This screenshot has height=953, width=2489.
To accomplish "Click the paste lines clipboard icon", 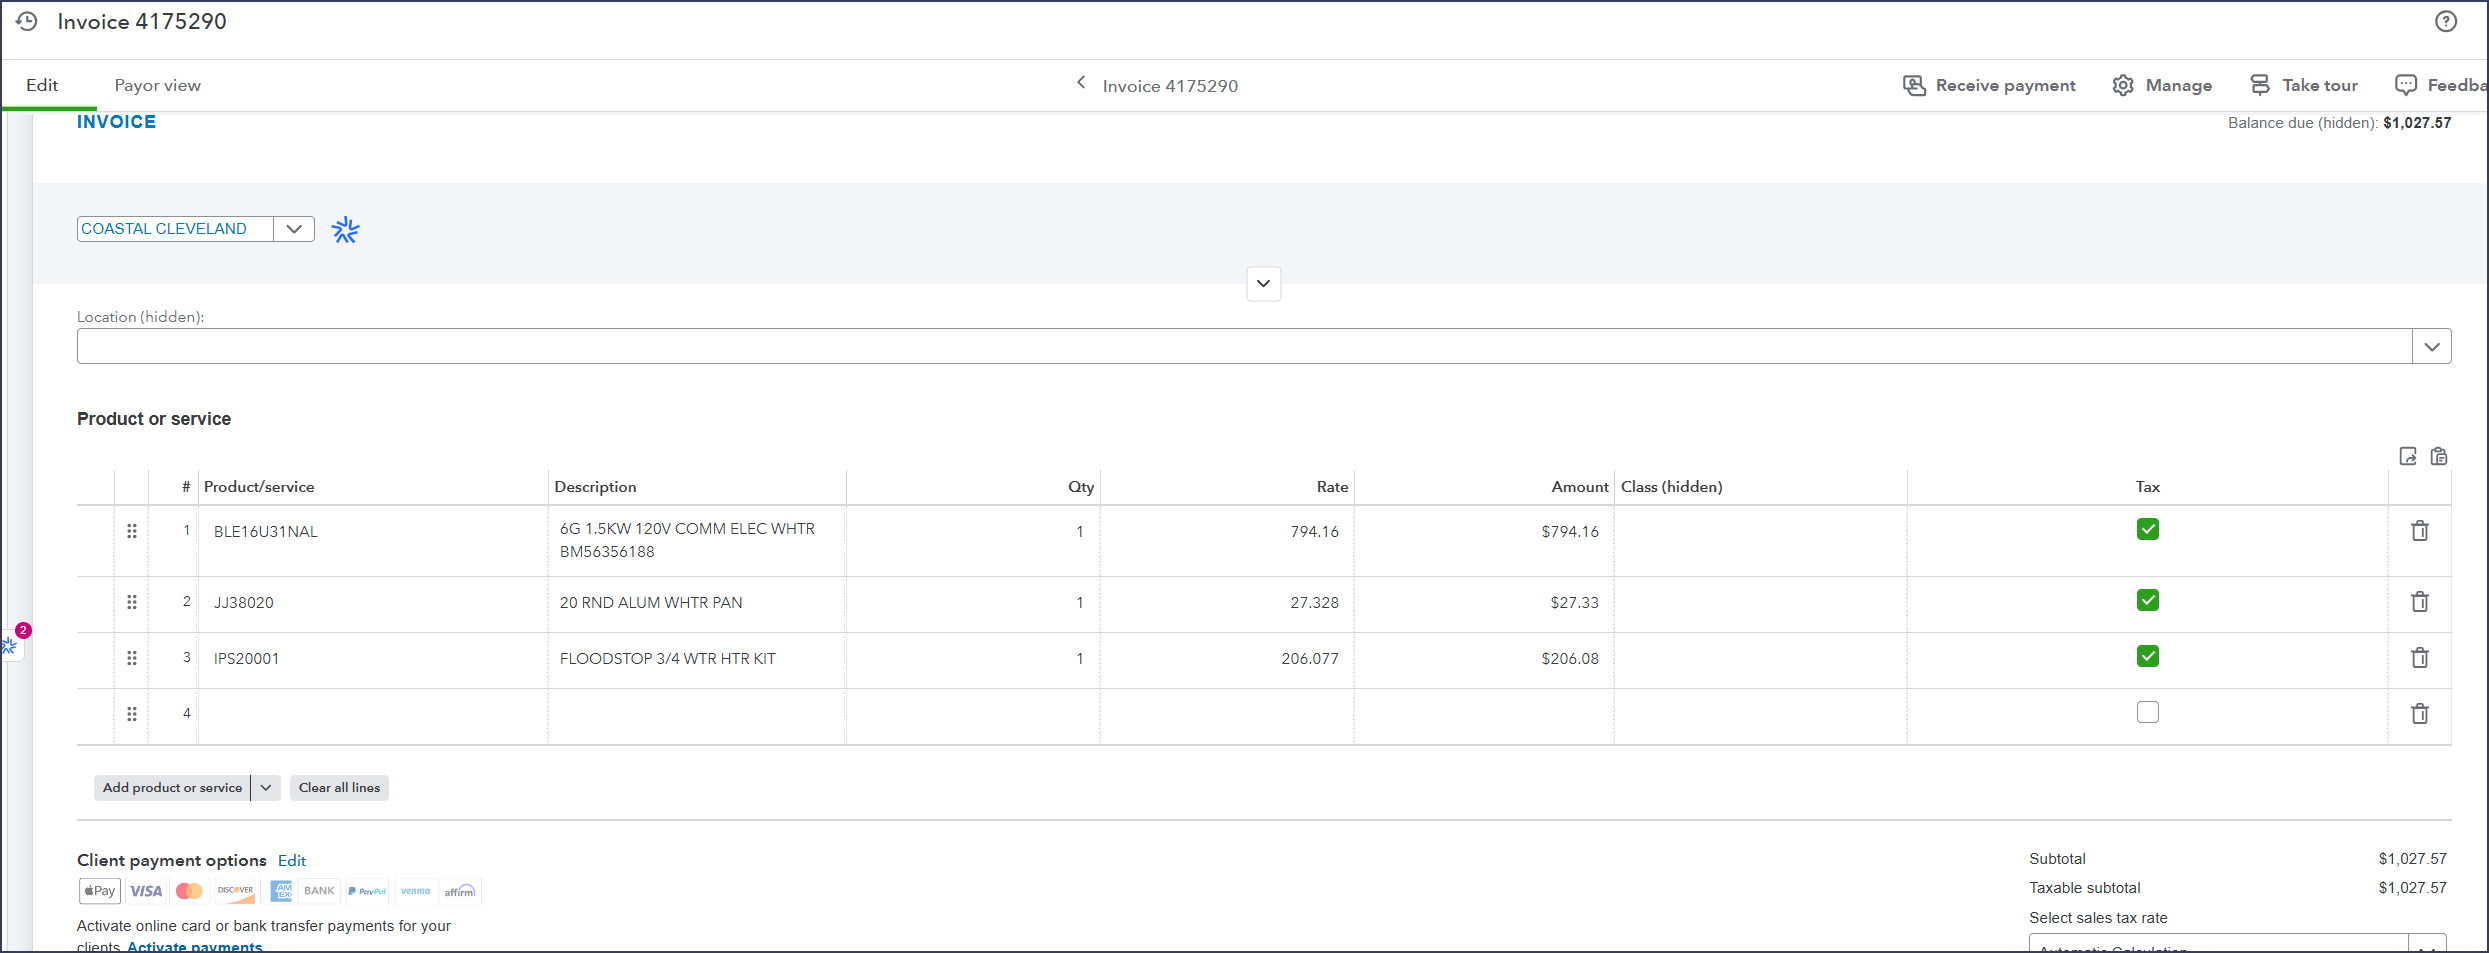I will tap(2439, 456).
